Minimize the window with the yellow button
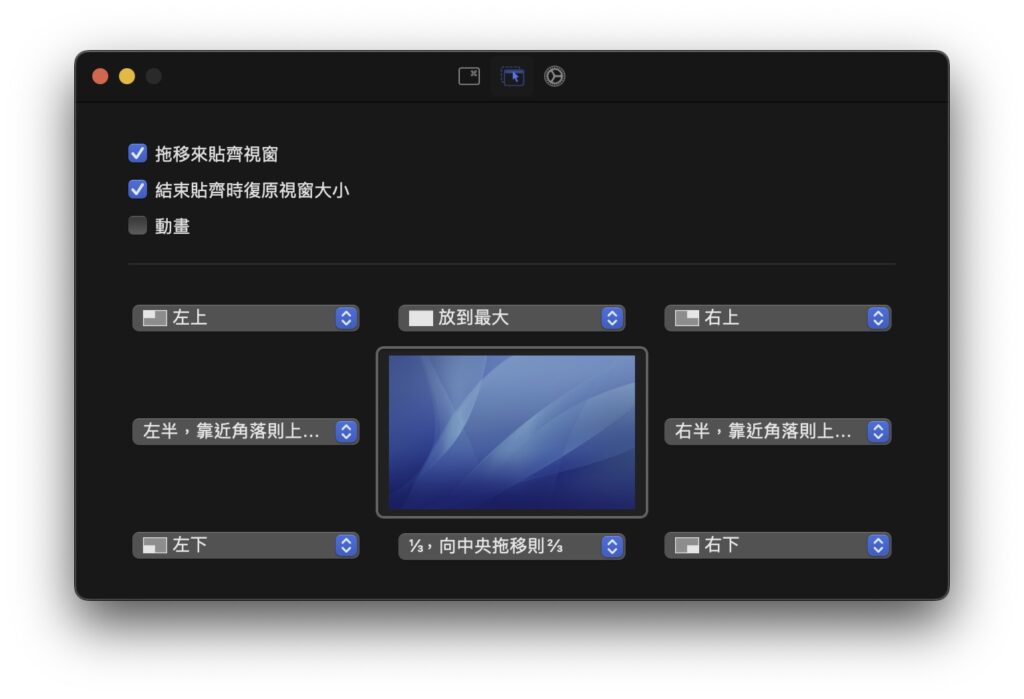1024x699 pixels. tap(127, 76)
